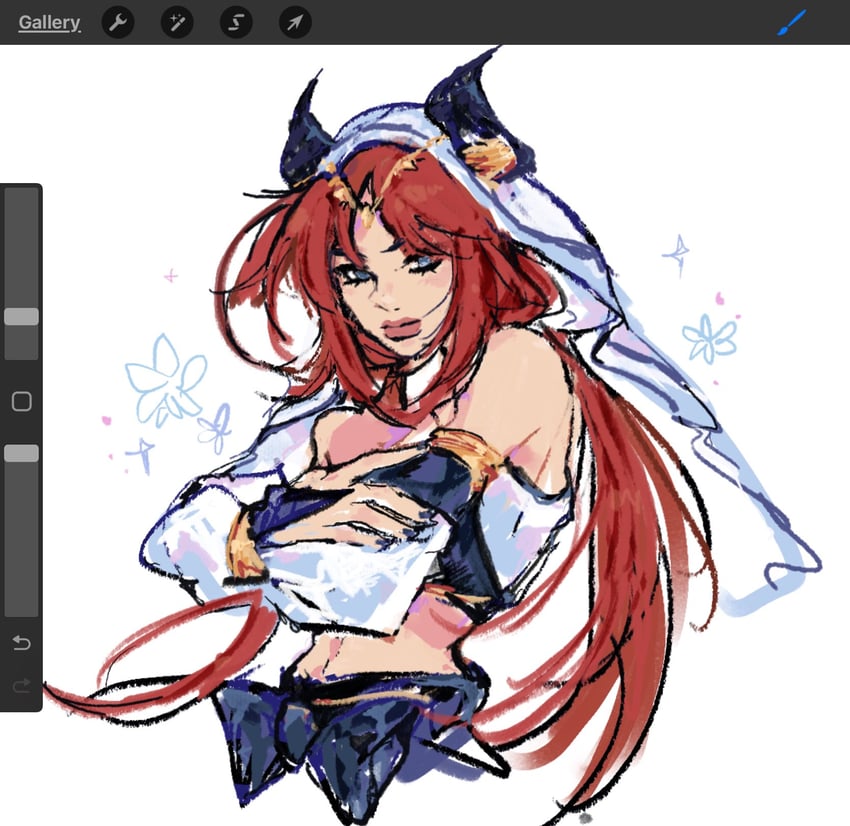The image size is (850, 826).
Task: Activate the Selection tool
Action: (x=236, y=23)
